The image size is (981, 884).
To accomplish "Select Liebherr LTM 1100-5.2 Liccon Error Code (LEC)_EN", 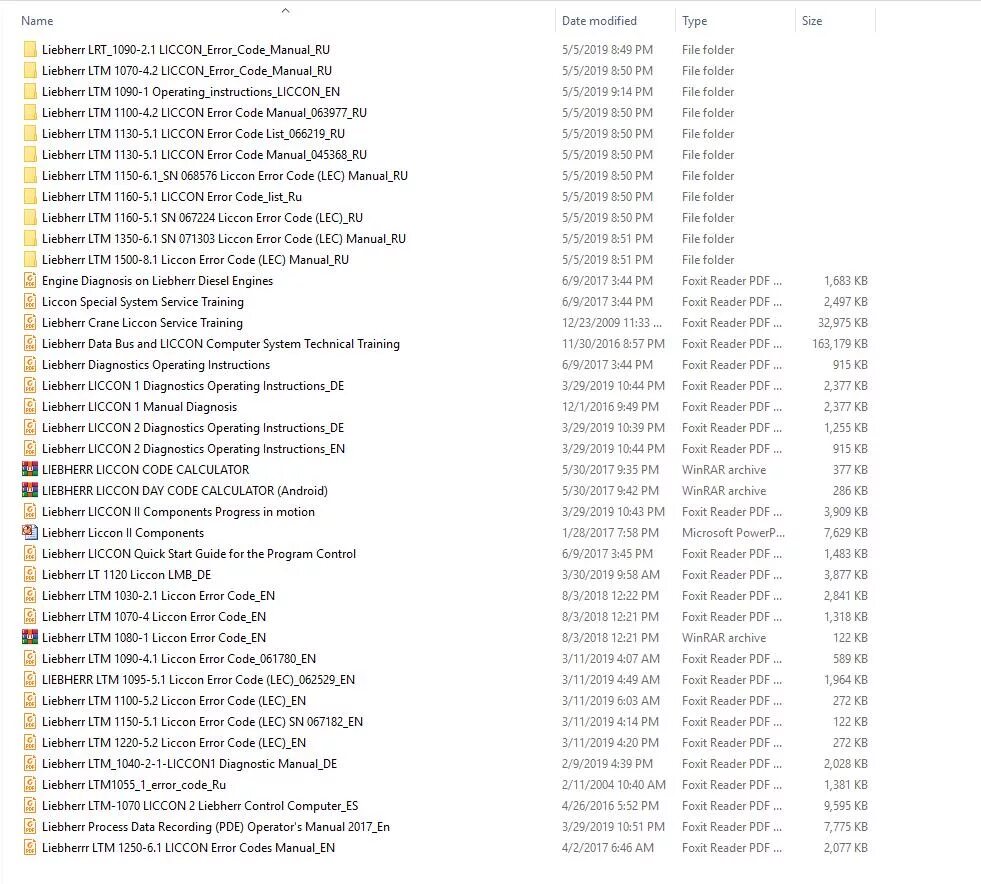I will click(x=174, y=701).
